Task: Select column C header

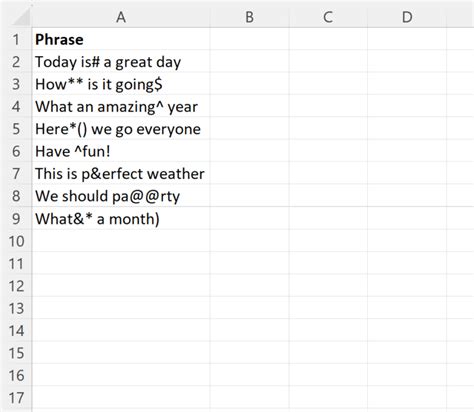Action: pos(328,17)
